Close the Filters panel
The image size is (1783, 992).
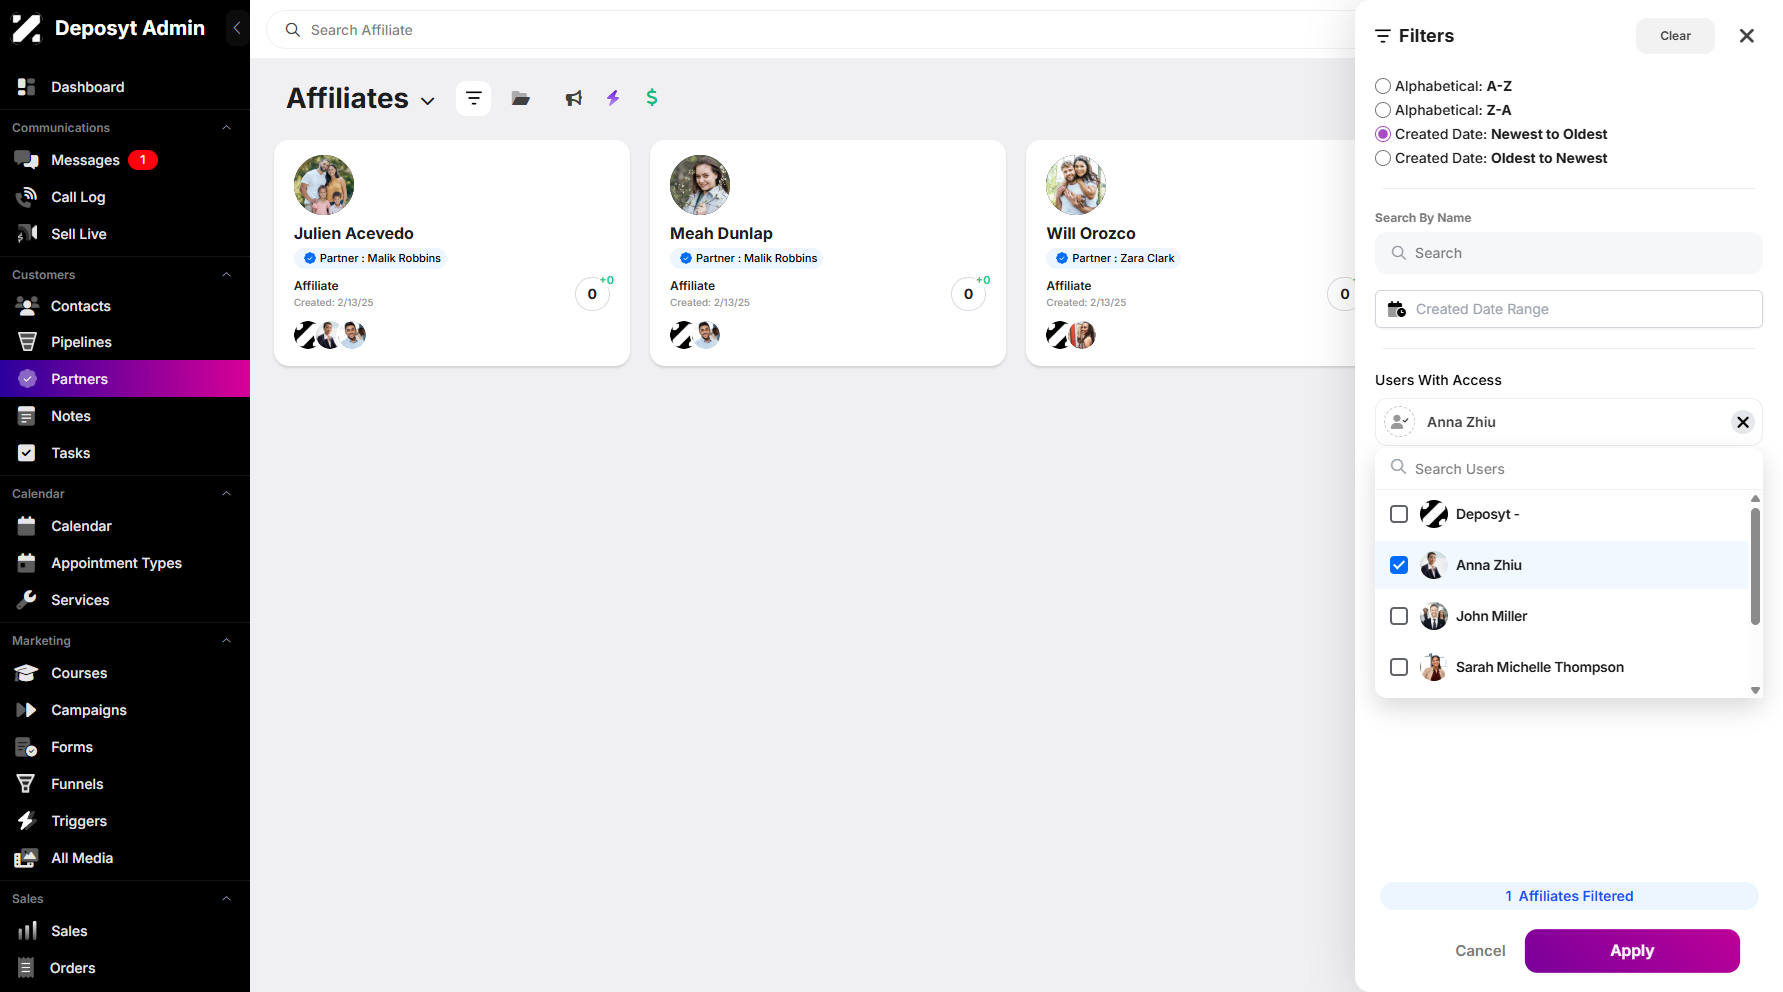point(1746,36)
